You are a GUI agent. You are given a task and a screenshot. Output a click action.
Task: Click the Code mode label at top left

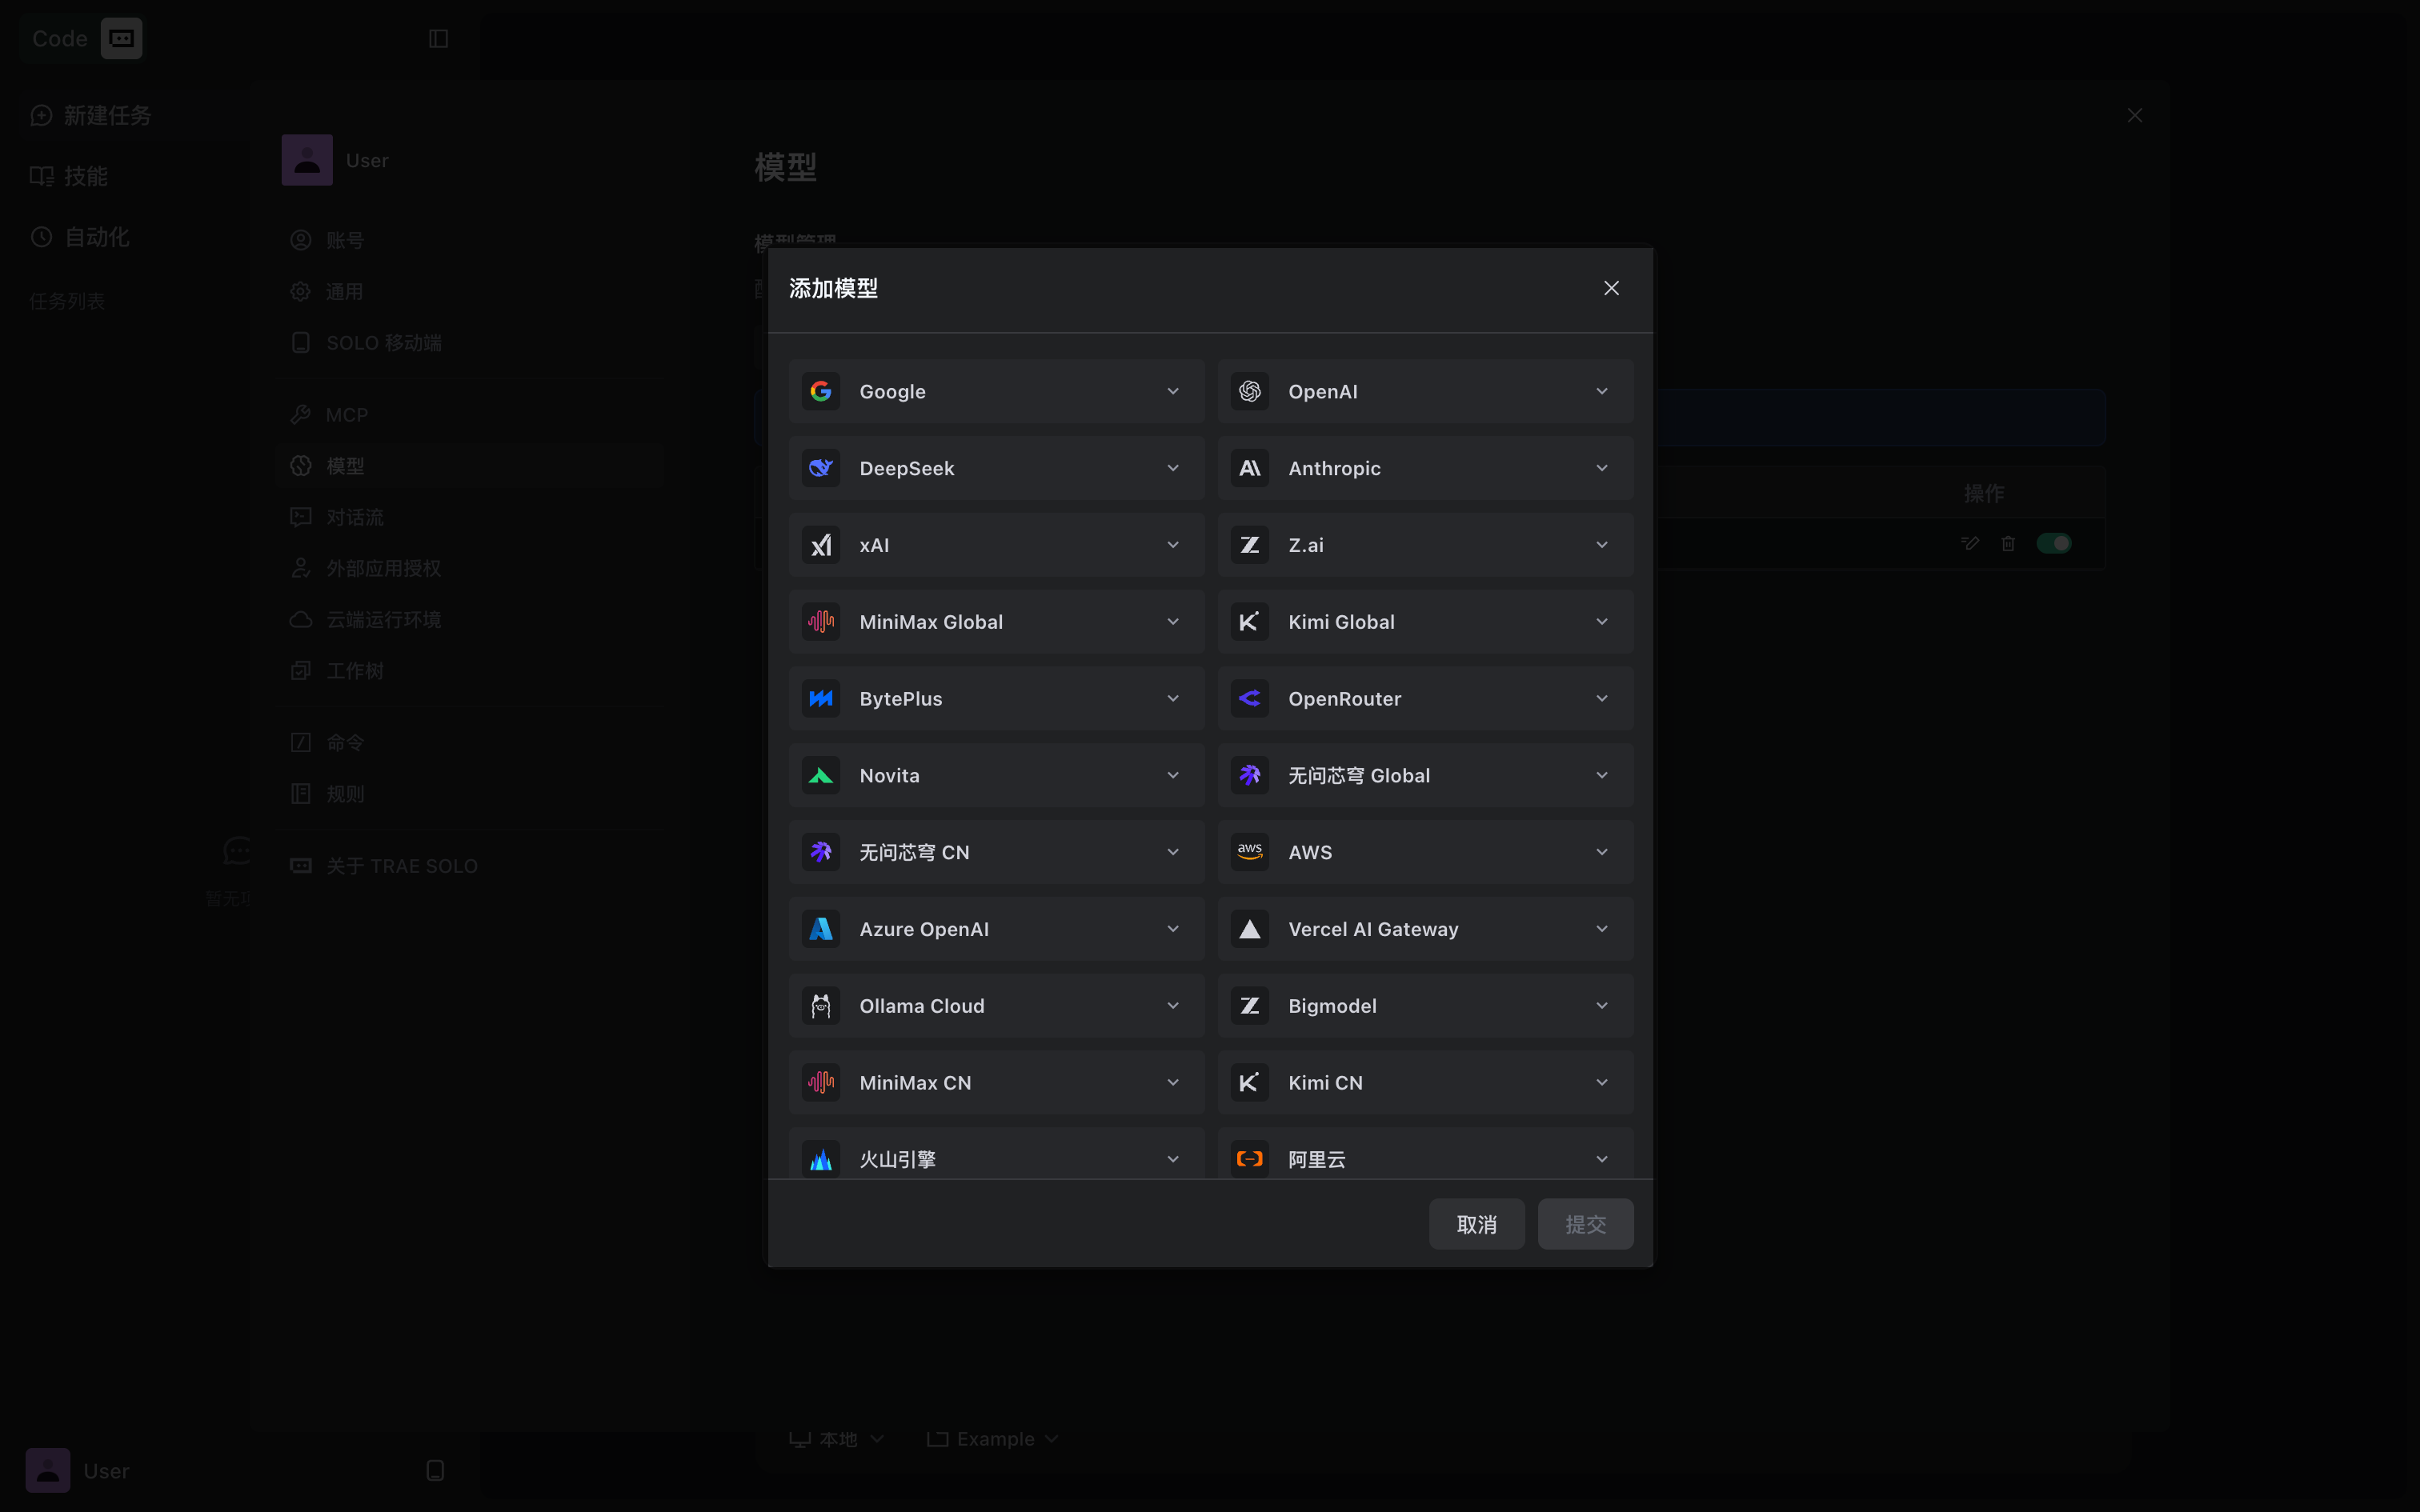point(60,39)
